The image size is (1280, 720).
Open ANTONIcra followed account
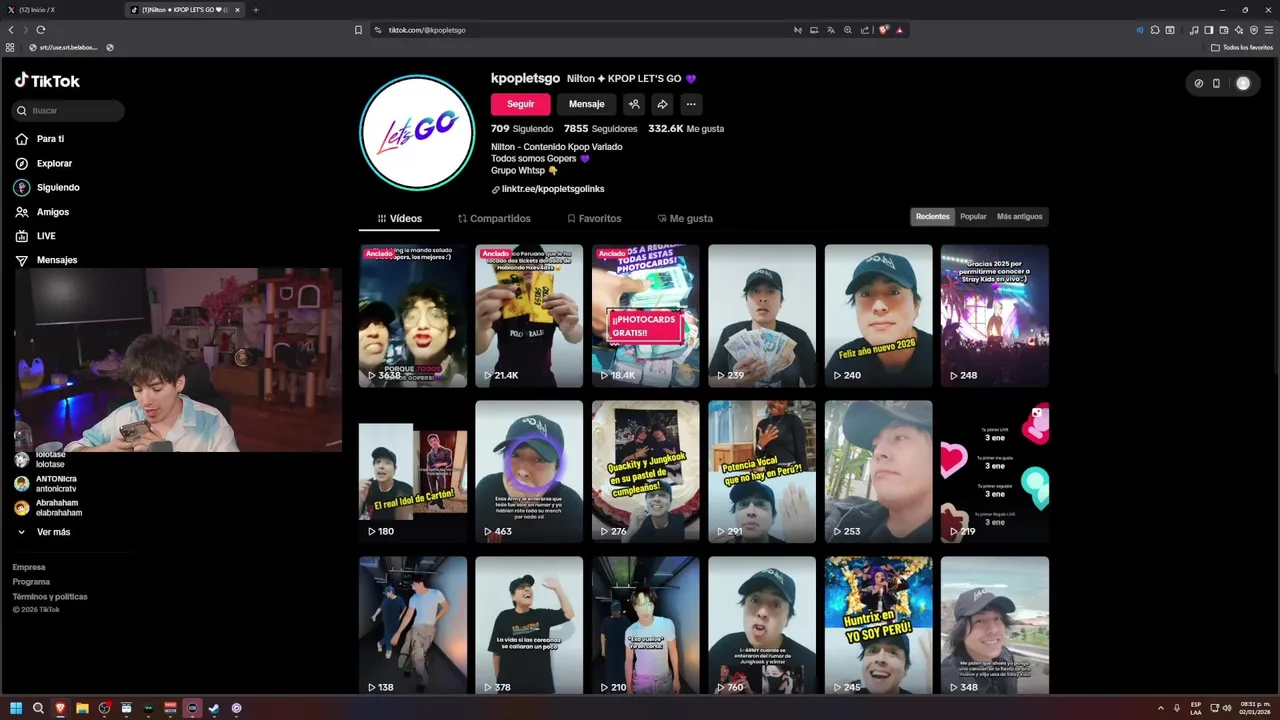point(46,483)
